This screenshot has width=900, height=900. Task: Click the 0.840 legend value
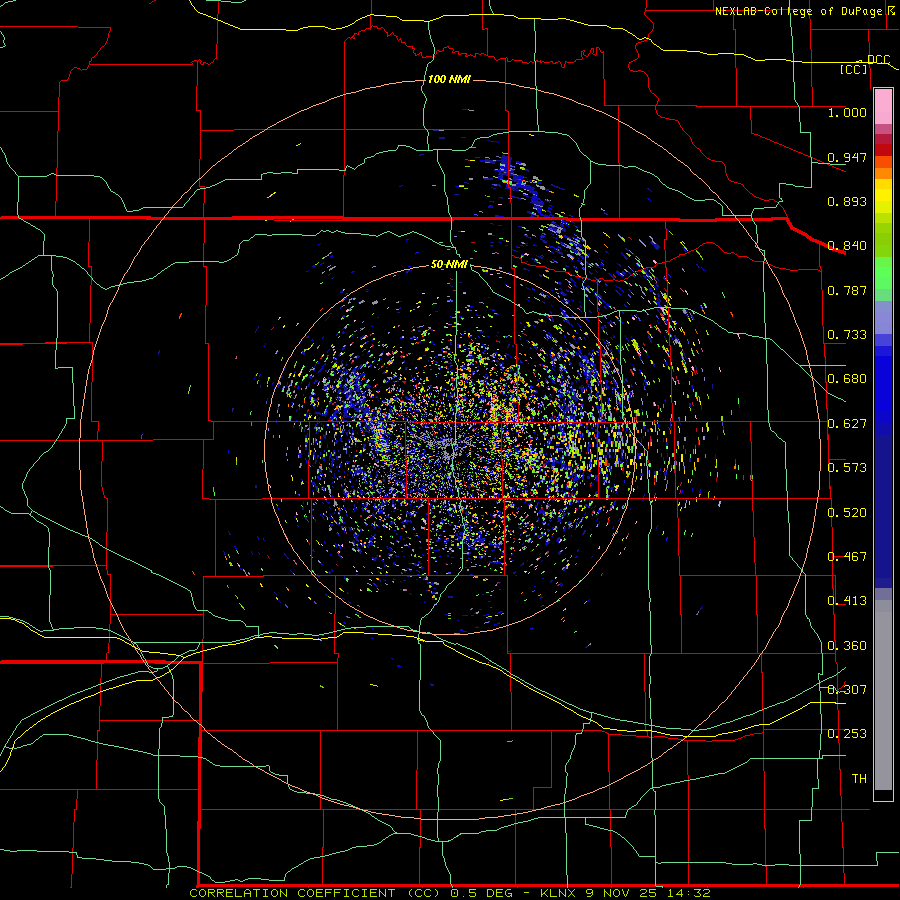[847, 246]
